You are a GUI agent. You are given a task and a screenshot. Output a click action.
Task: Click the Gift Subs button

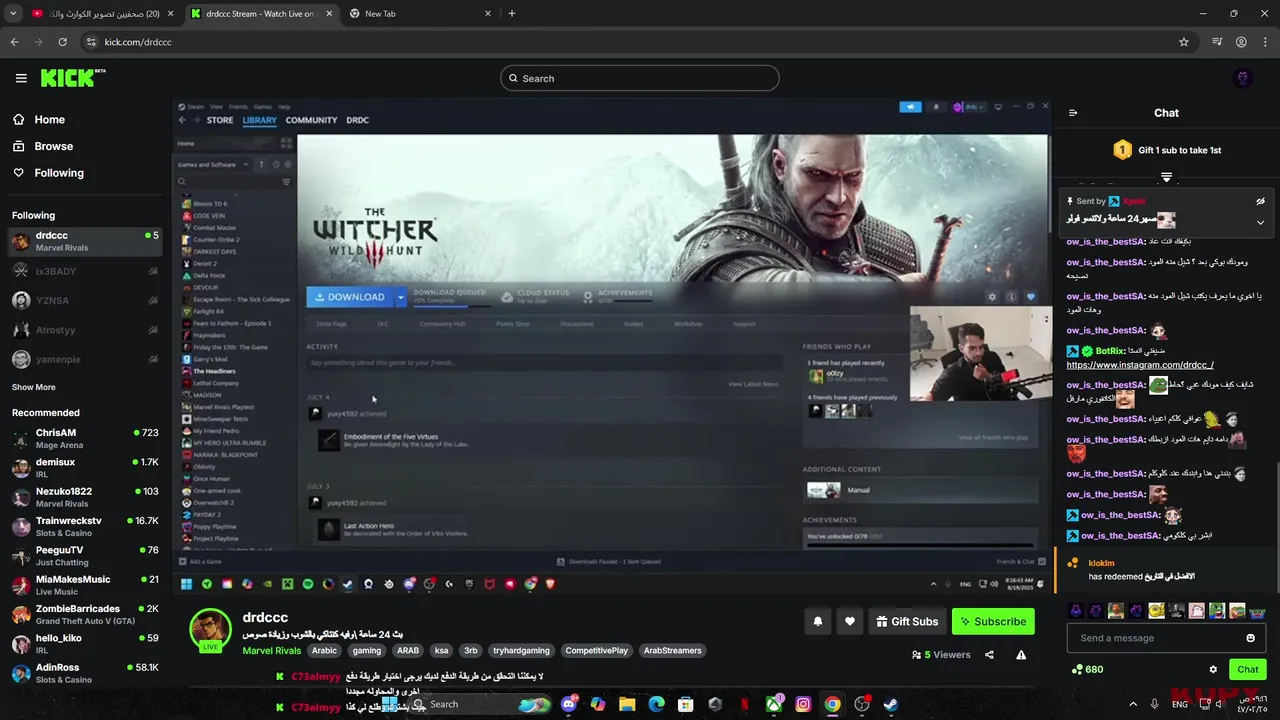point(907,621)
